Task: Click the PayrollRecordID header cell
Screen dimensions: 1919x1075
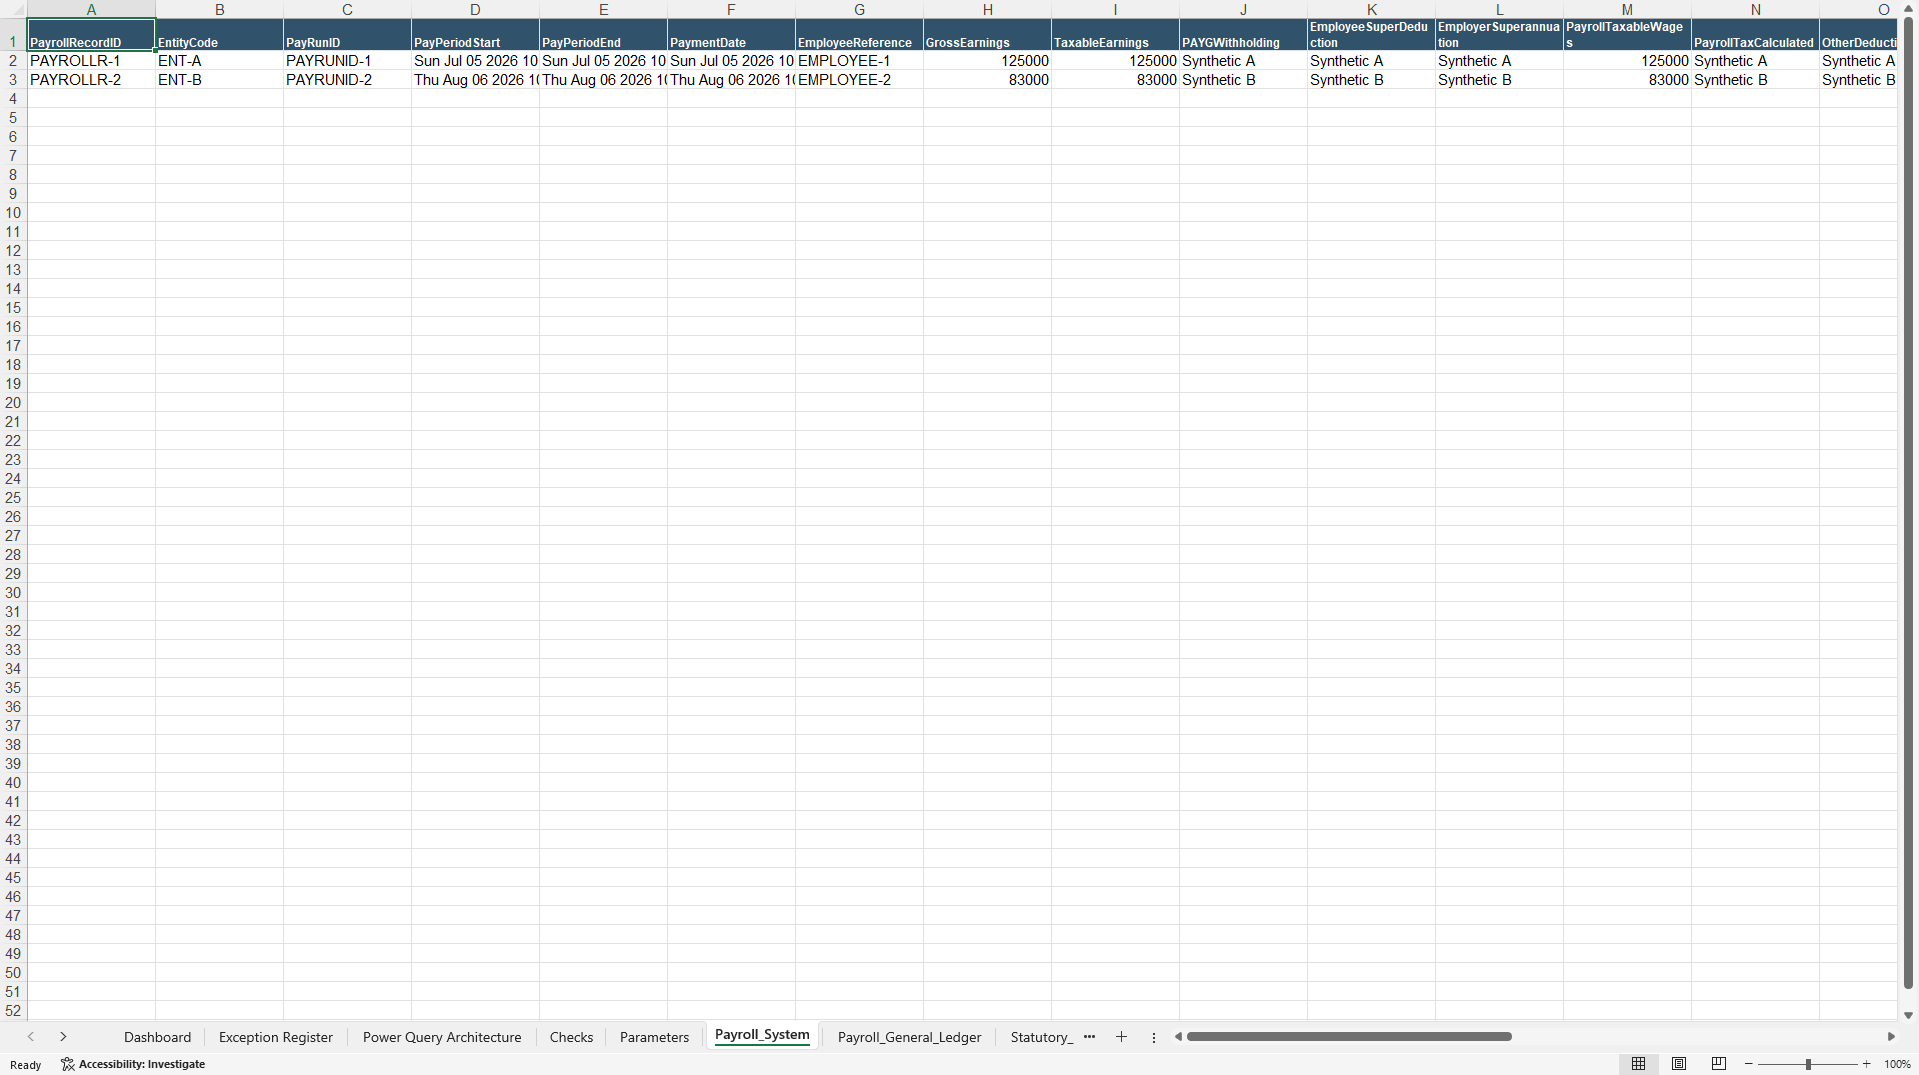Action: tap(91, 35)
